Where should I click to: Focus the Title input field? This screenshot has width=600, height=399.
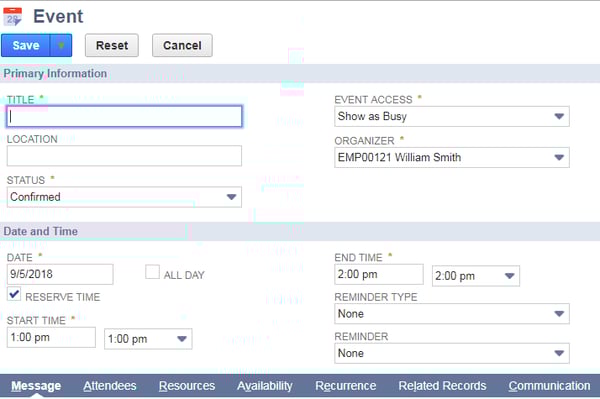coord(124,116)
